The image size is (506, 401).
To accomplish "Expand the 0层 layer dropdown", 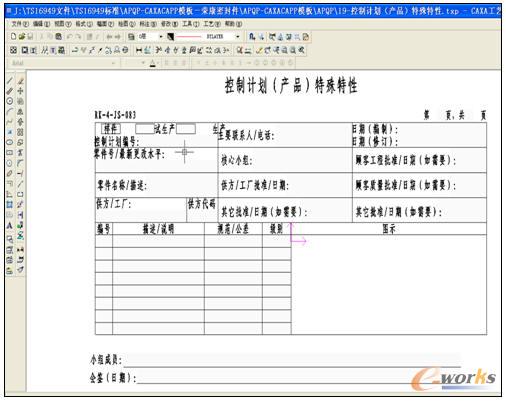I will [x=161, y=36].
